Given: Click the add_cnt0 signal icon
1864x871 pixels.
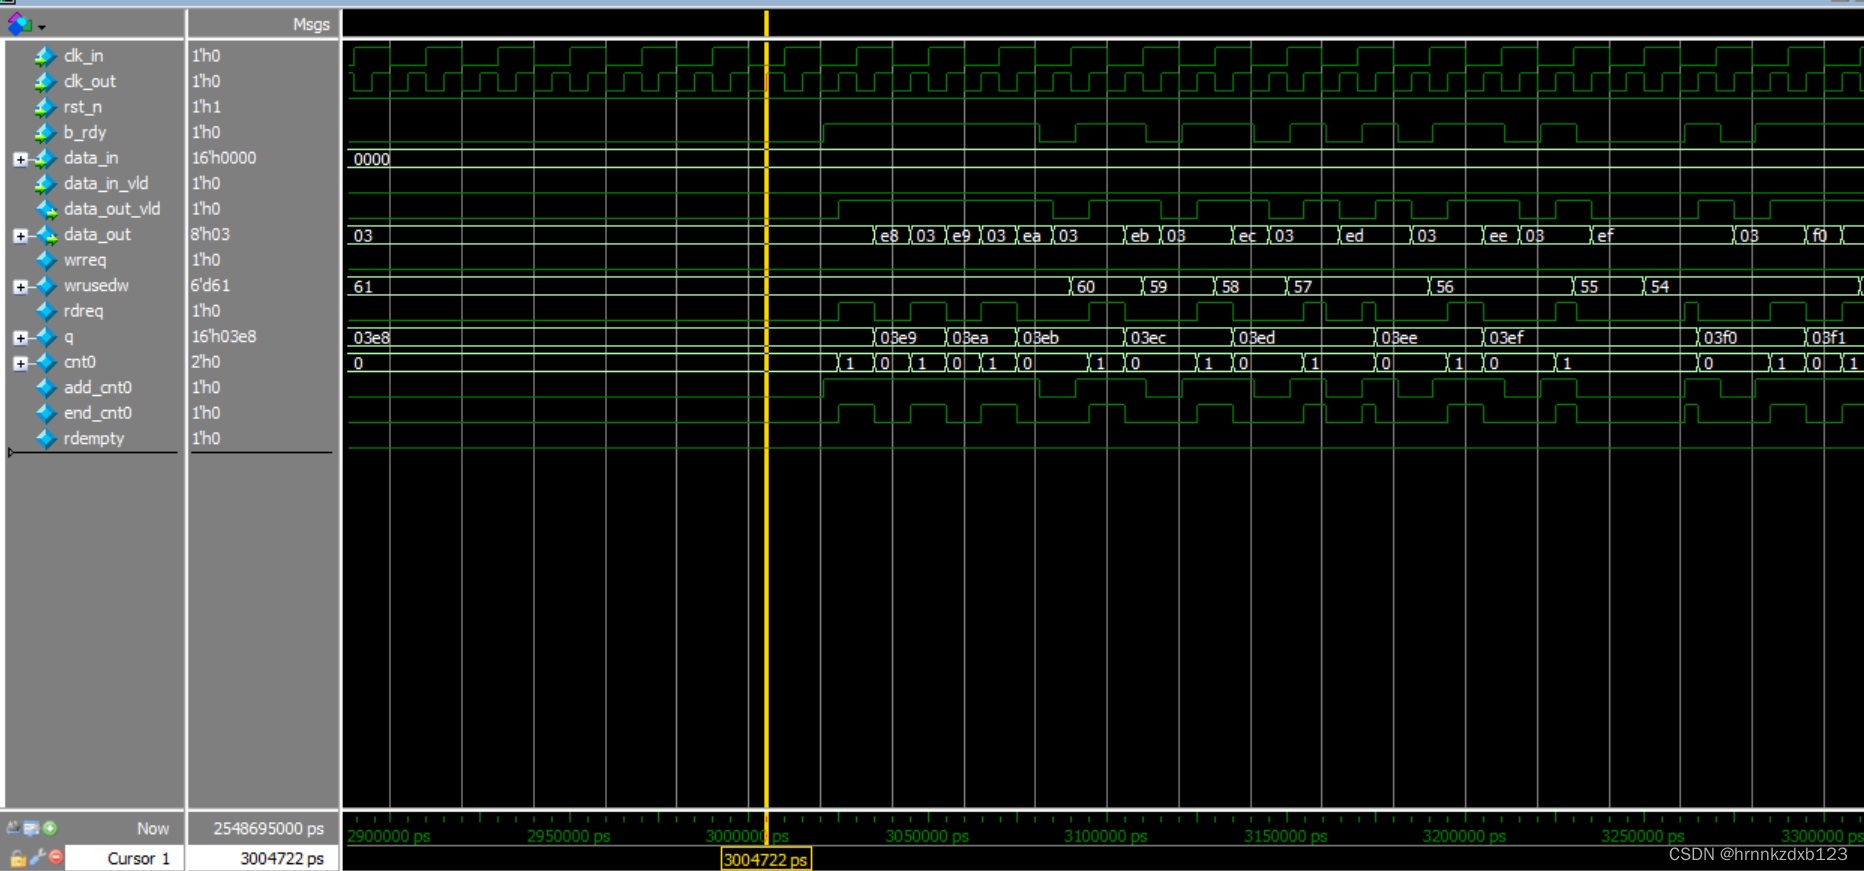Looking at the screenshot, I should 45,388.
